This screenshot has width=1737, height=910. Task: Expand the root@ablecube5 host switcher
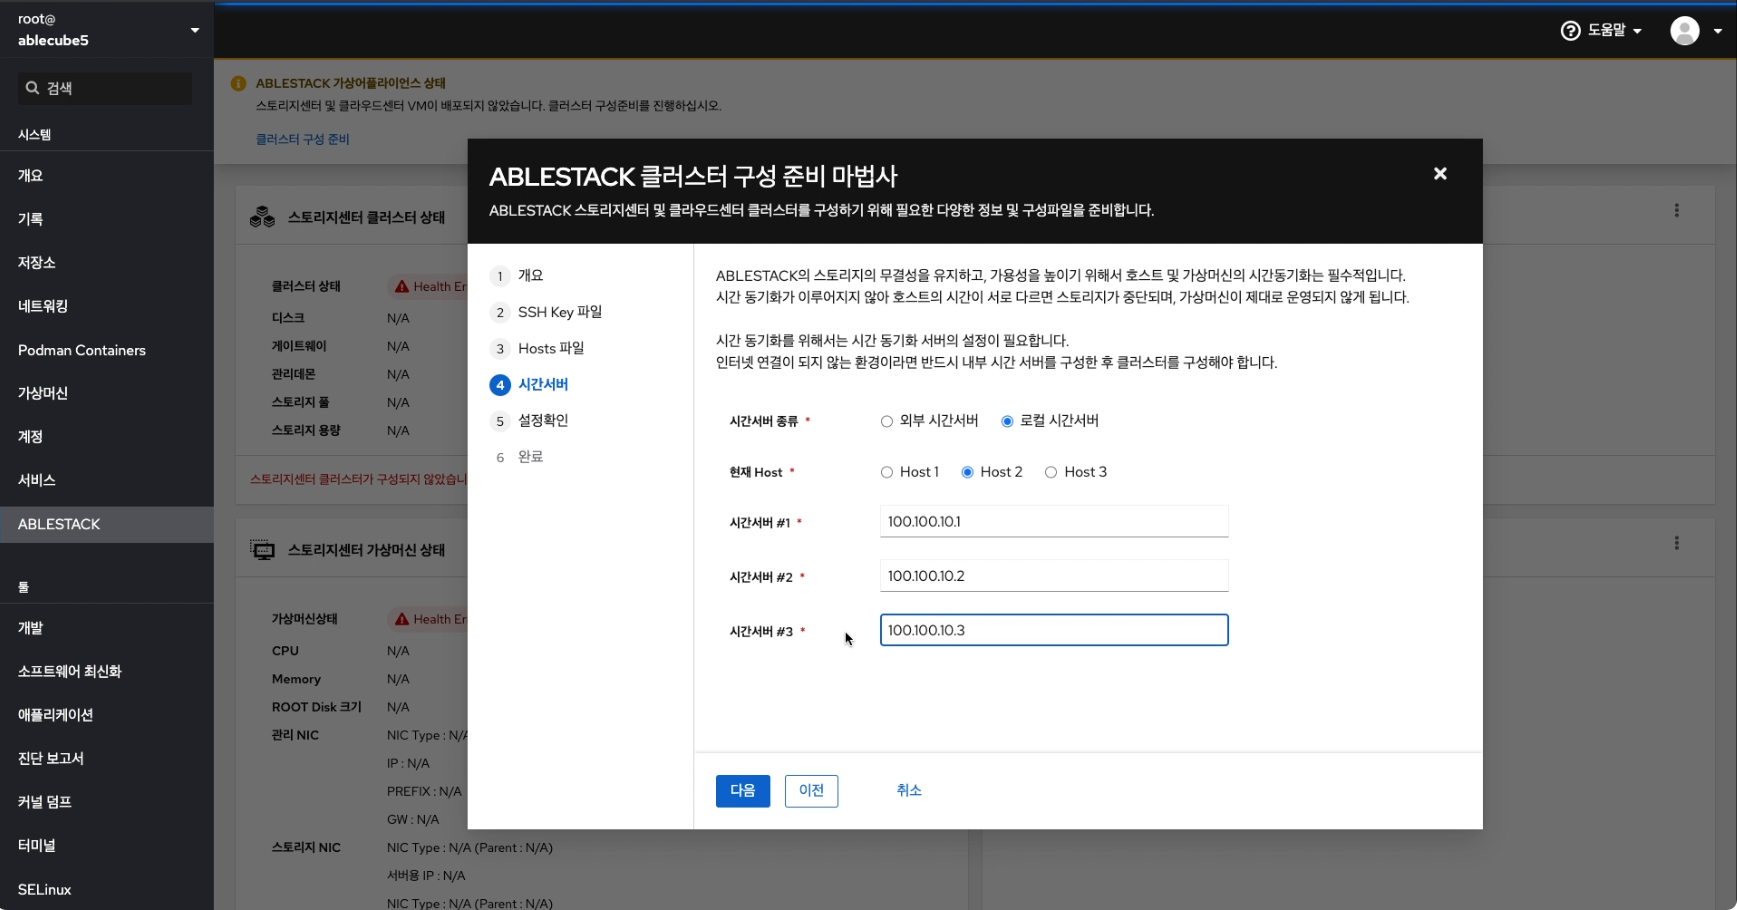click(107, 30)
